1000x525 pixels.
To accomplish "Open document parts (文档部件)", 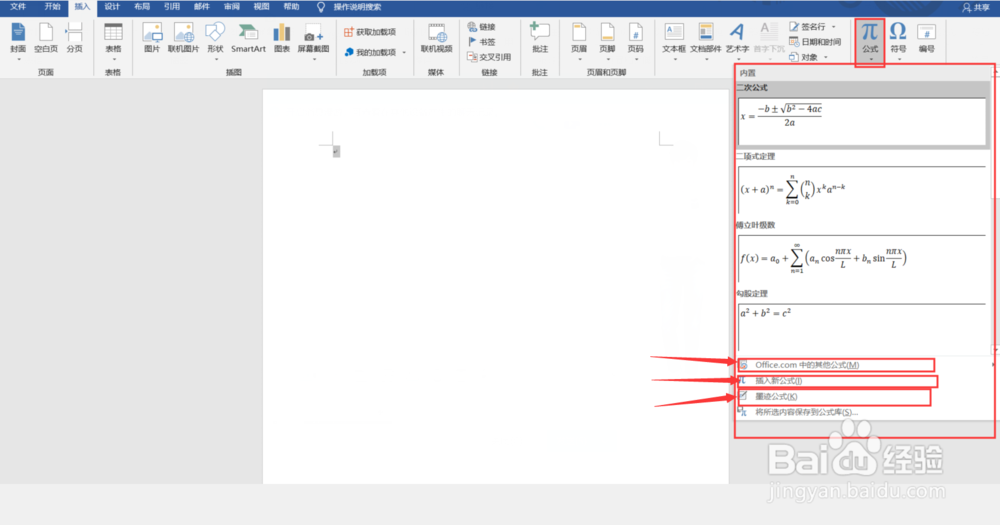I will click(x=705, y=41).
